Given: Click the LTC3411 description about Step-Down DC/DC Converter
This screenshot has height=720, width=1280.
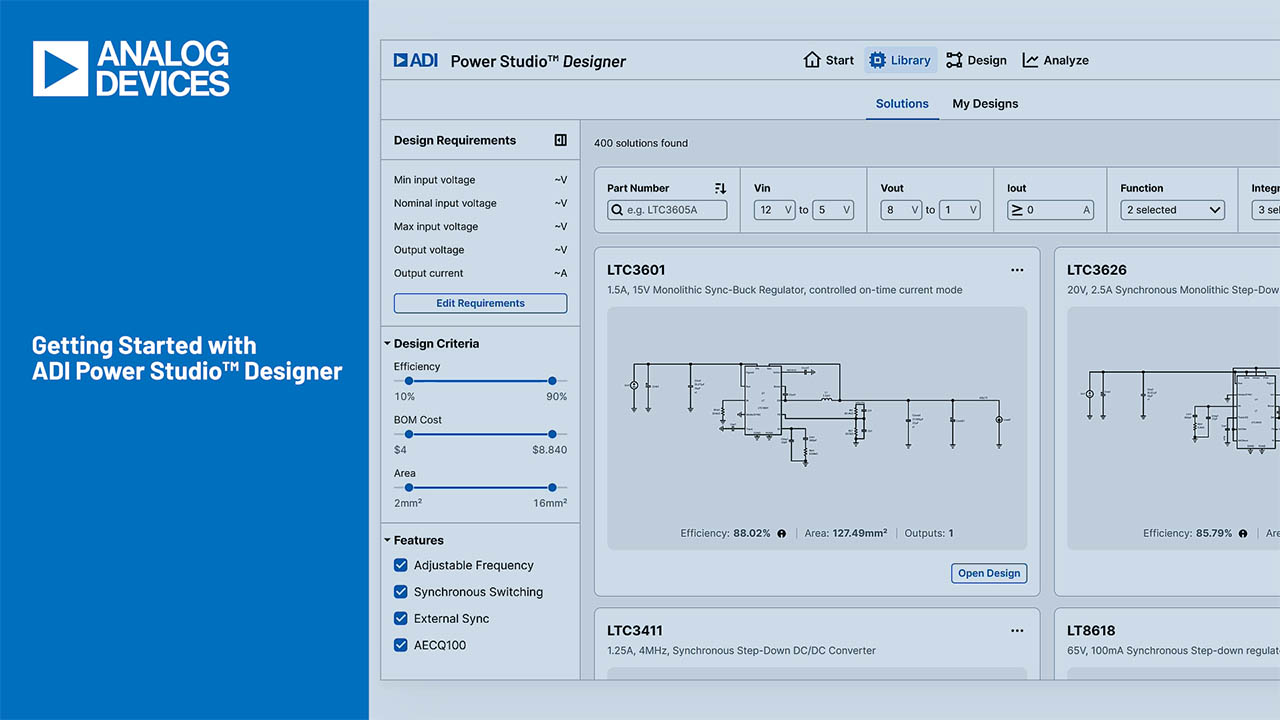Looking at the screenshot, I should [x=741, y=651].
